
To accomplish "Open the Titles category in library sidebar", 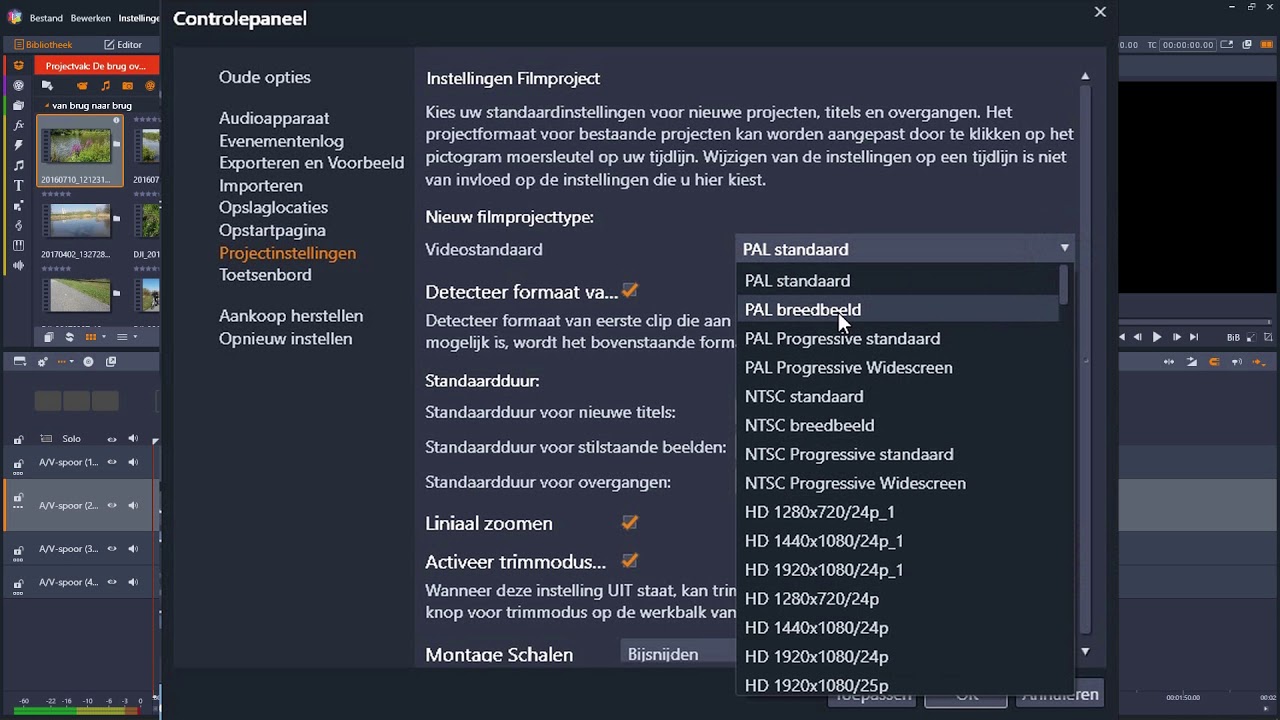I will tap(18, 185).
